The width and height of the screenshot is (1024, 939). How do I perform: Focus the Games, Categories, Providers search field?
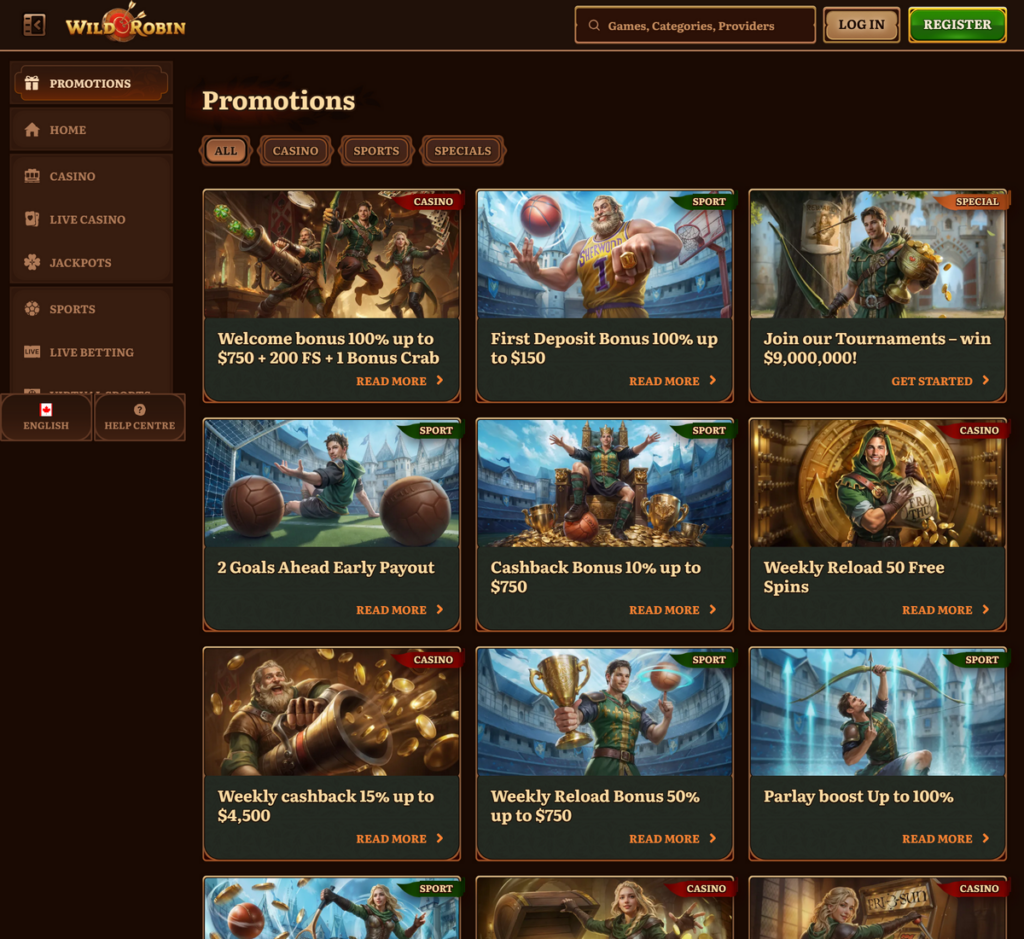click(695, 25)
